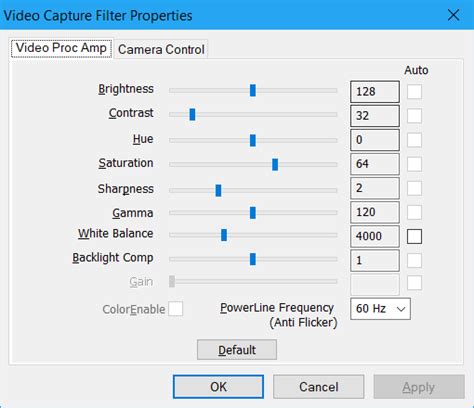Screen dimensions: 474x408
Task: Focus the Brightness value box showing 128
Action: click(375, 91)
